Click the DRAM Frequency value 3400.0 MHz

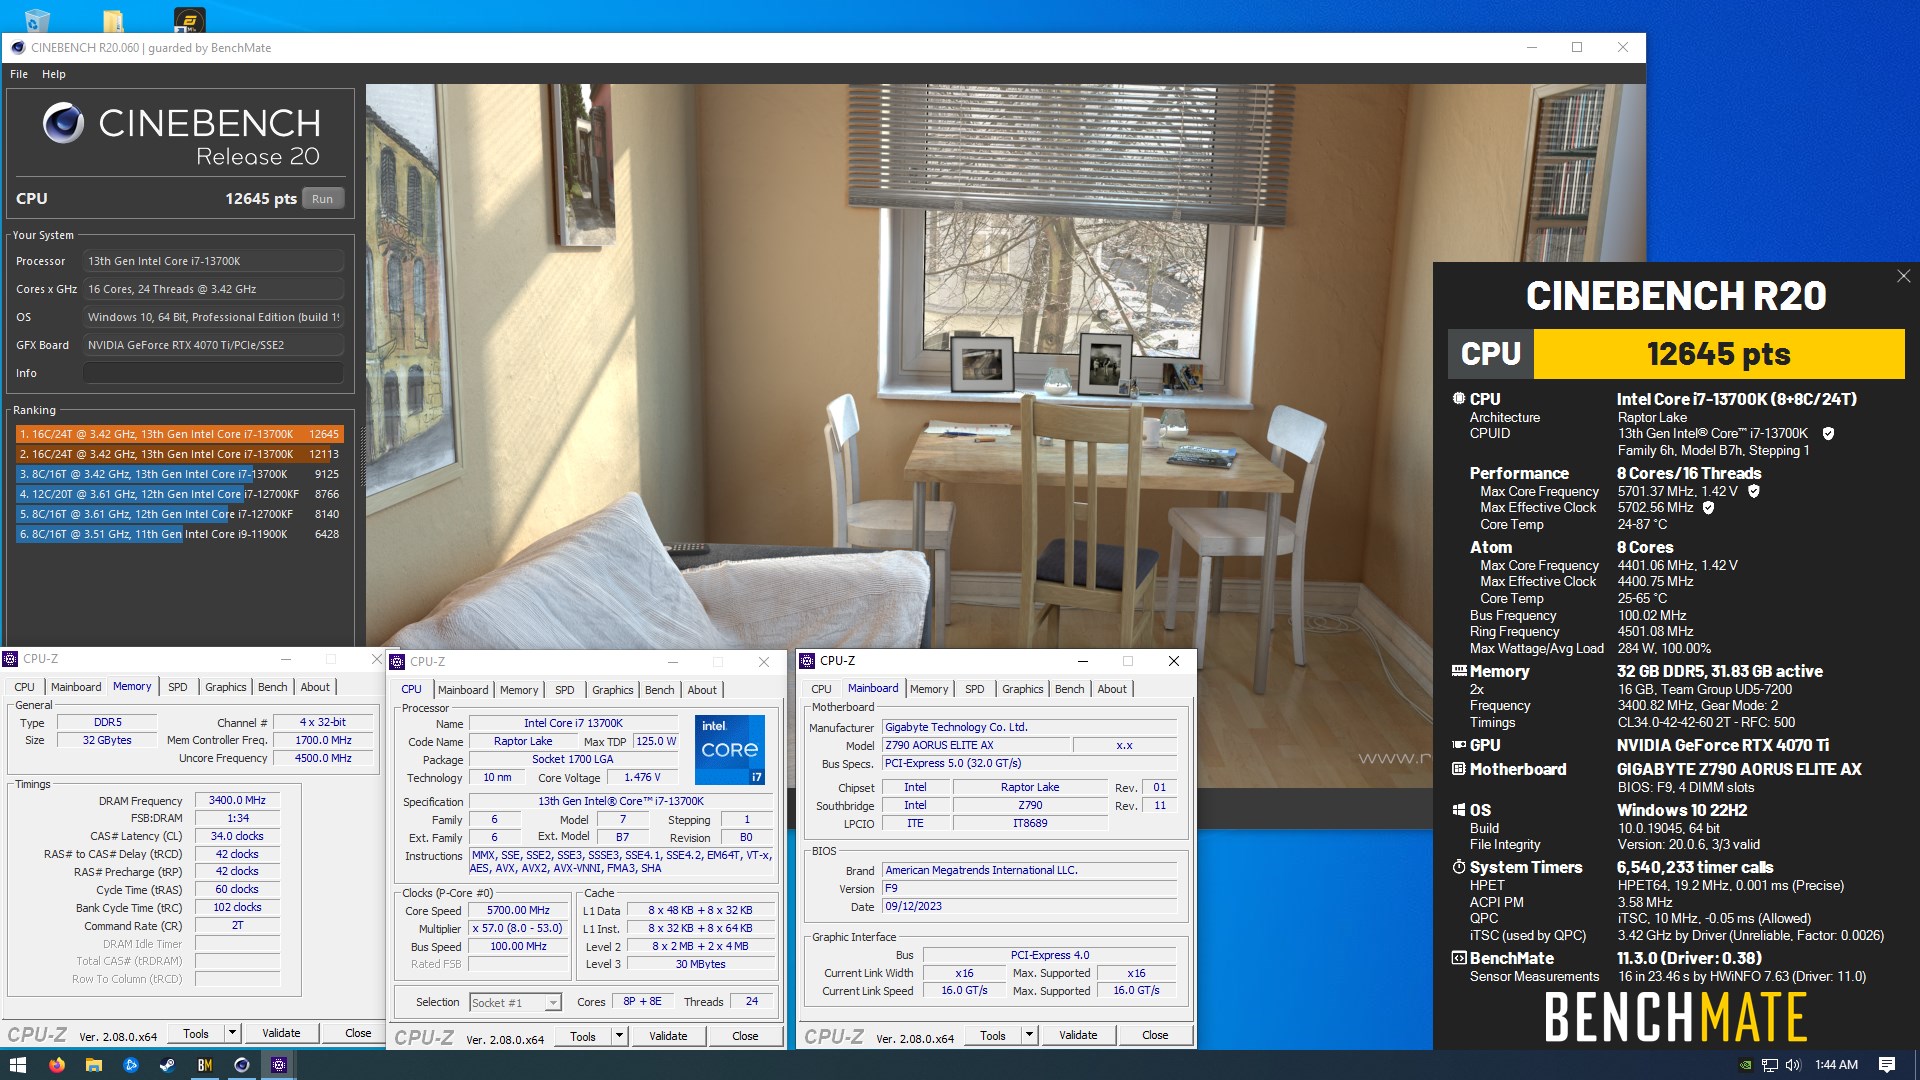click(237, 800)
